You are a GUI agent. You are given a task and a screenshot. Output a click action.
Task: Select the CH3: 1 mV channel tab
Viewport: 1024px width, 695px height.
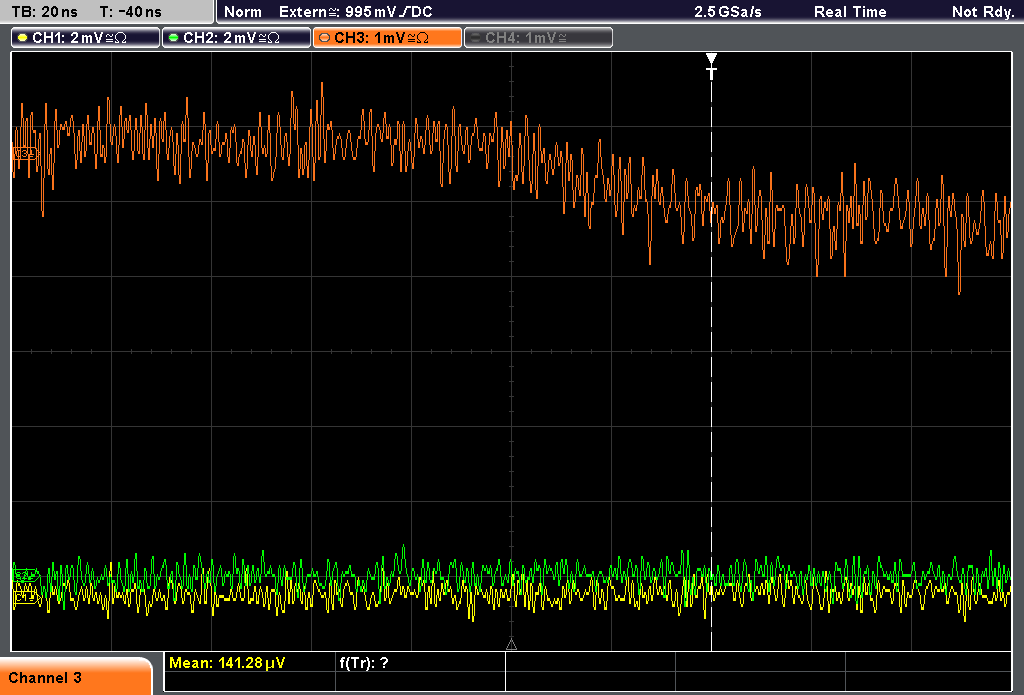pyautogui.click(x=387, y=38)
